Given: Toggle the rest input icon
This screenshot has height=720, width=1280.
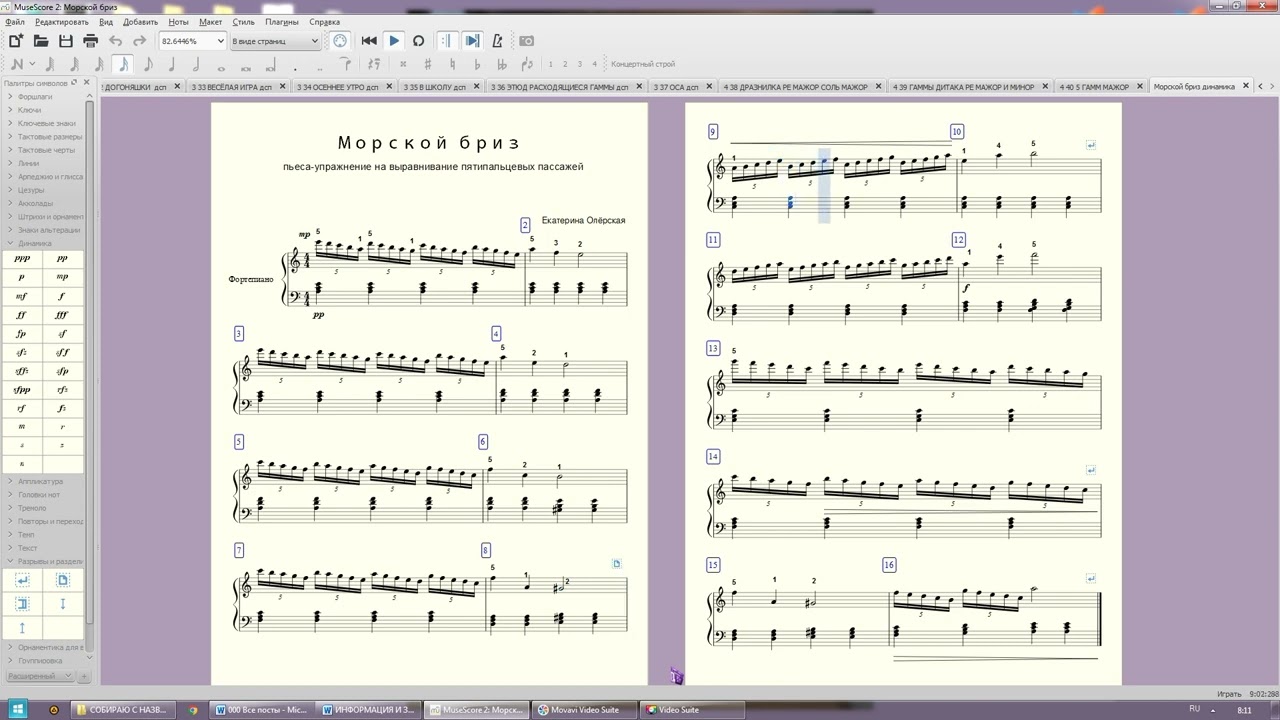Looking at the screenshot, I should point(374,64).
